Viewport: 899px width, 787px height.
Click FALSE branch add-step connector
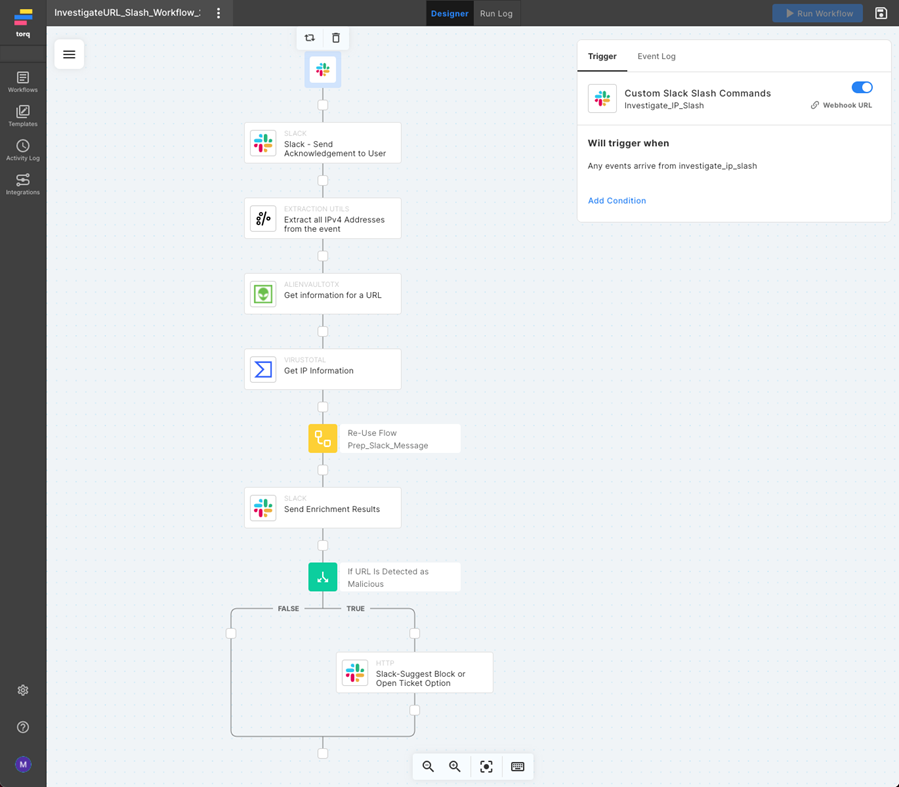tap(231, 633)
